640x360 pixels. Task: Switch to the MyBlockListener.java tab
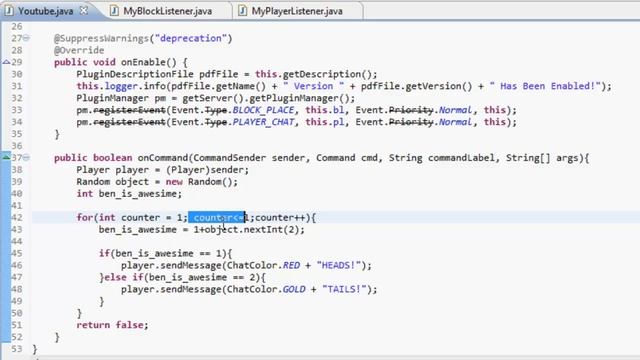tap(168, 11)
